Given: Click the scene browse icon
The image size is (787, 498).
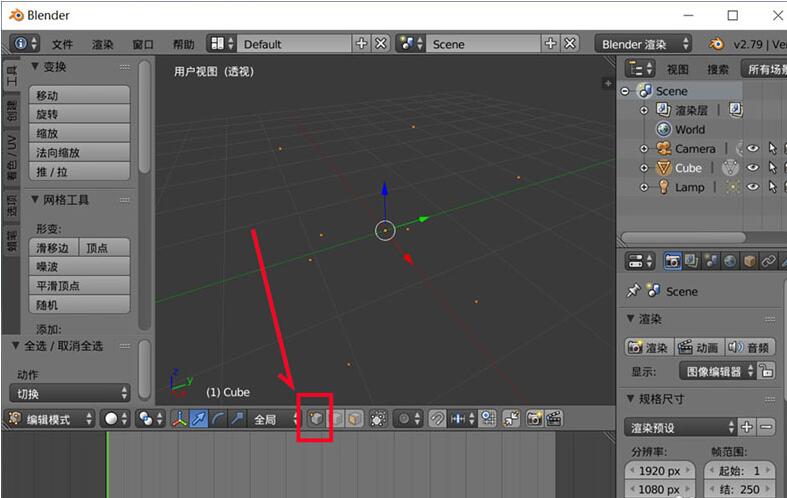Looking at the screenshot, I should pyautogui.click(x=411, y=44).
